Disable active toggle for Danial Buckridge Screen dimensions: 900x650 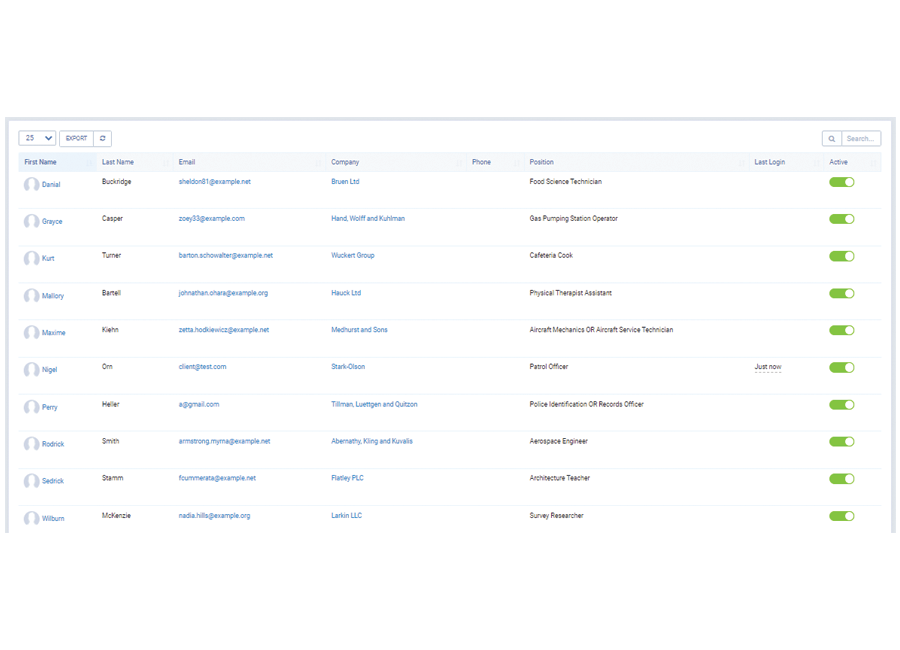841,183
